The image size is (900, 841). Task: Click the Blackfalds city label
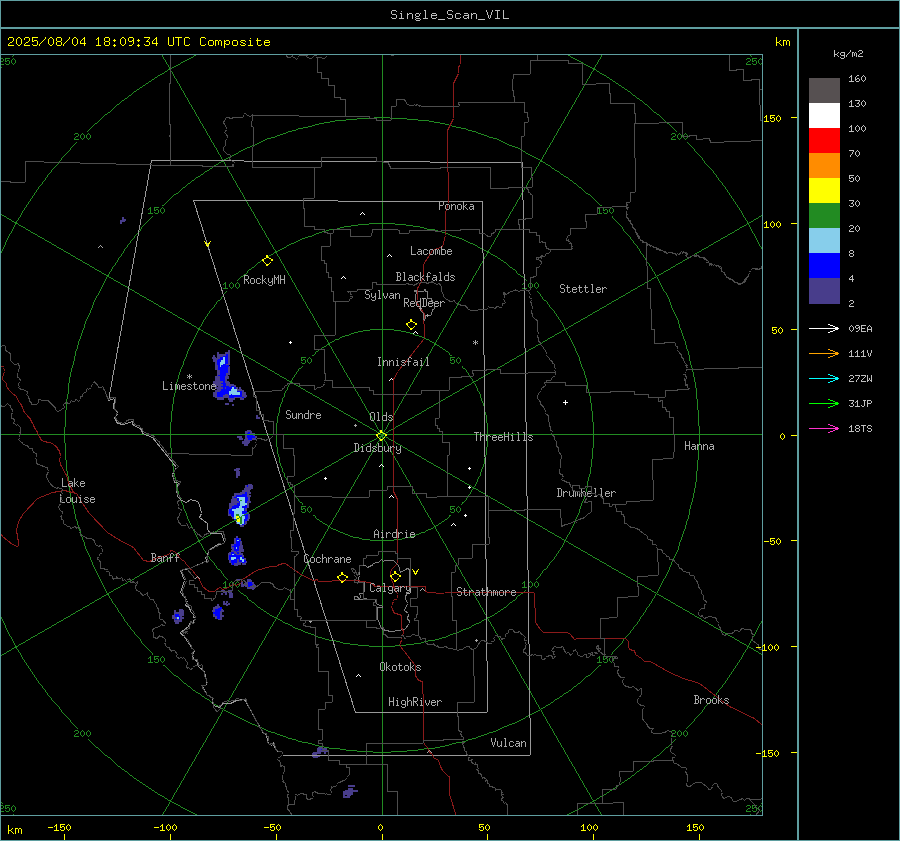click(425, 277)
